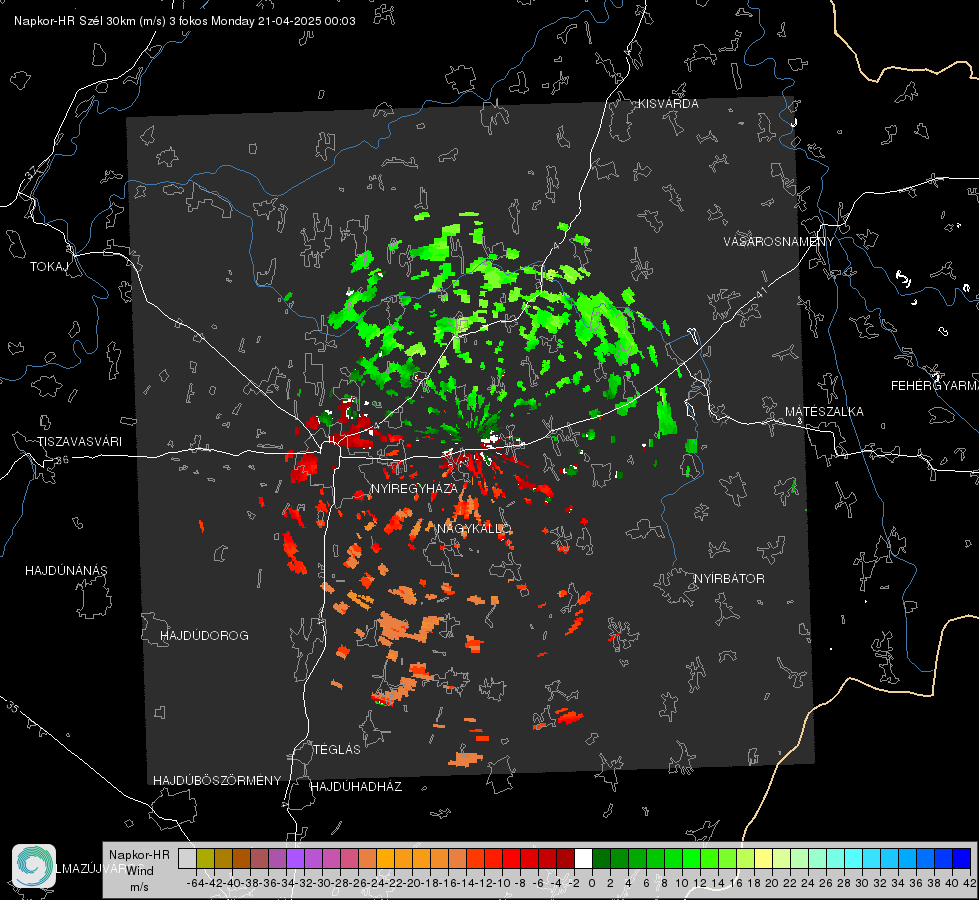The height and width of the screenshot is (900, 979).
Task: Click the 0 value on the legend scale
Action: click(x=592, y=883)
